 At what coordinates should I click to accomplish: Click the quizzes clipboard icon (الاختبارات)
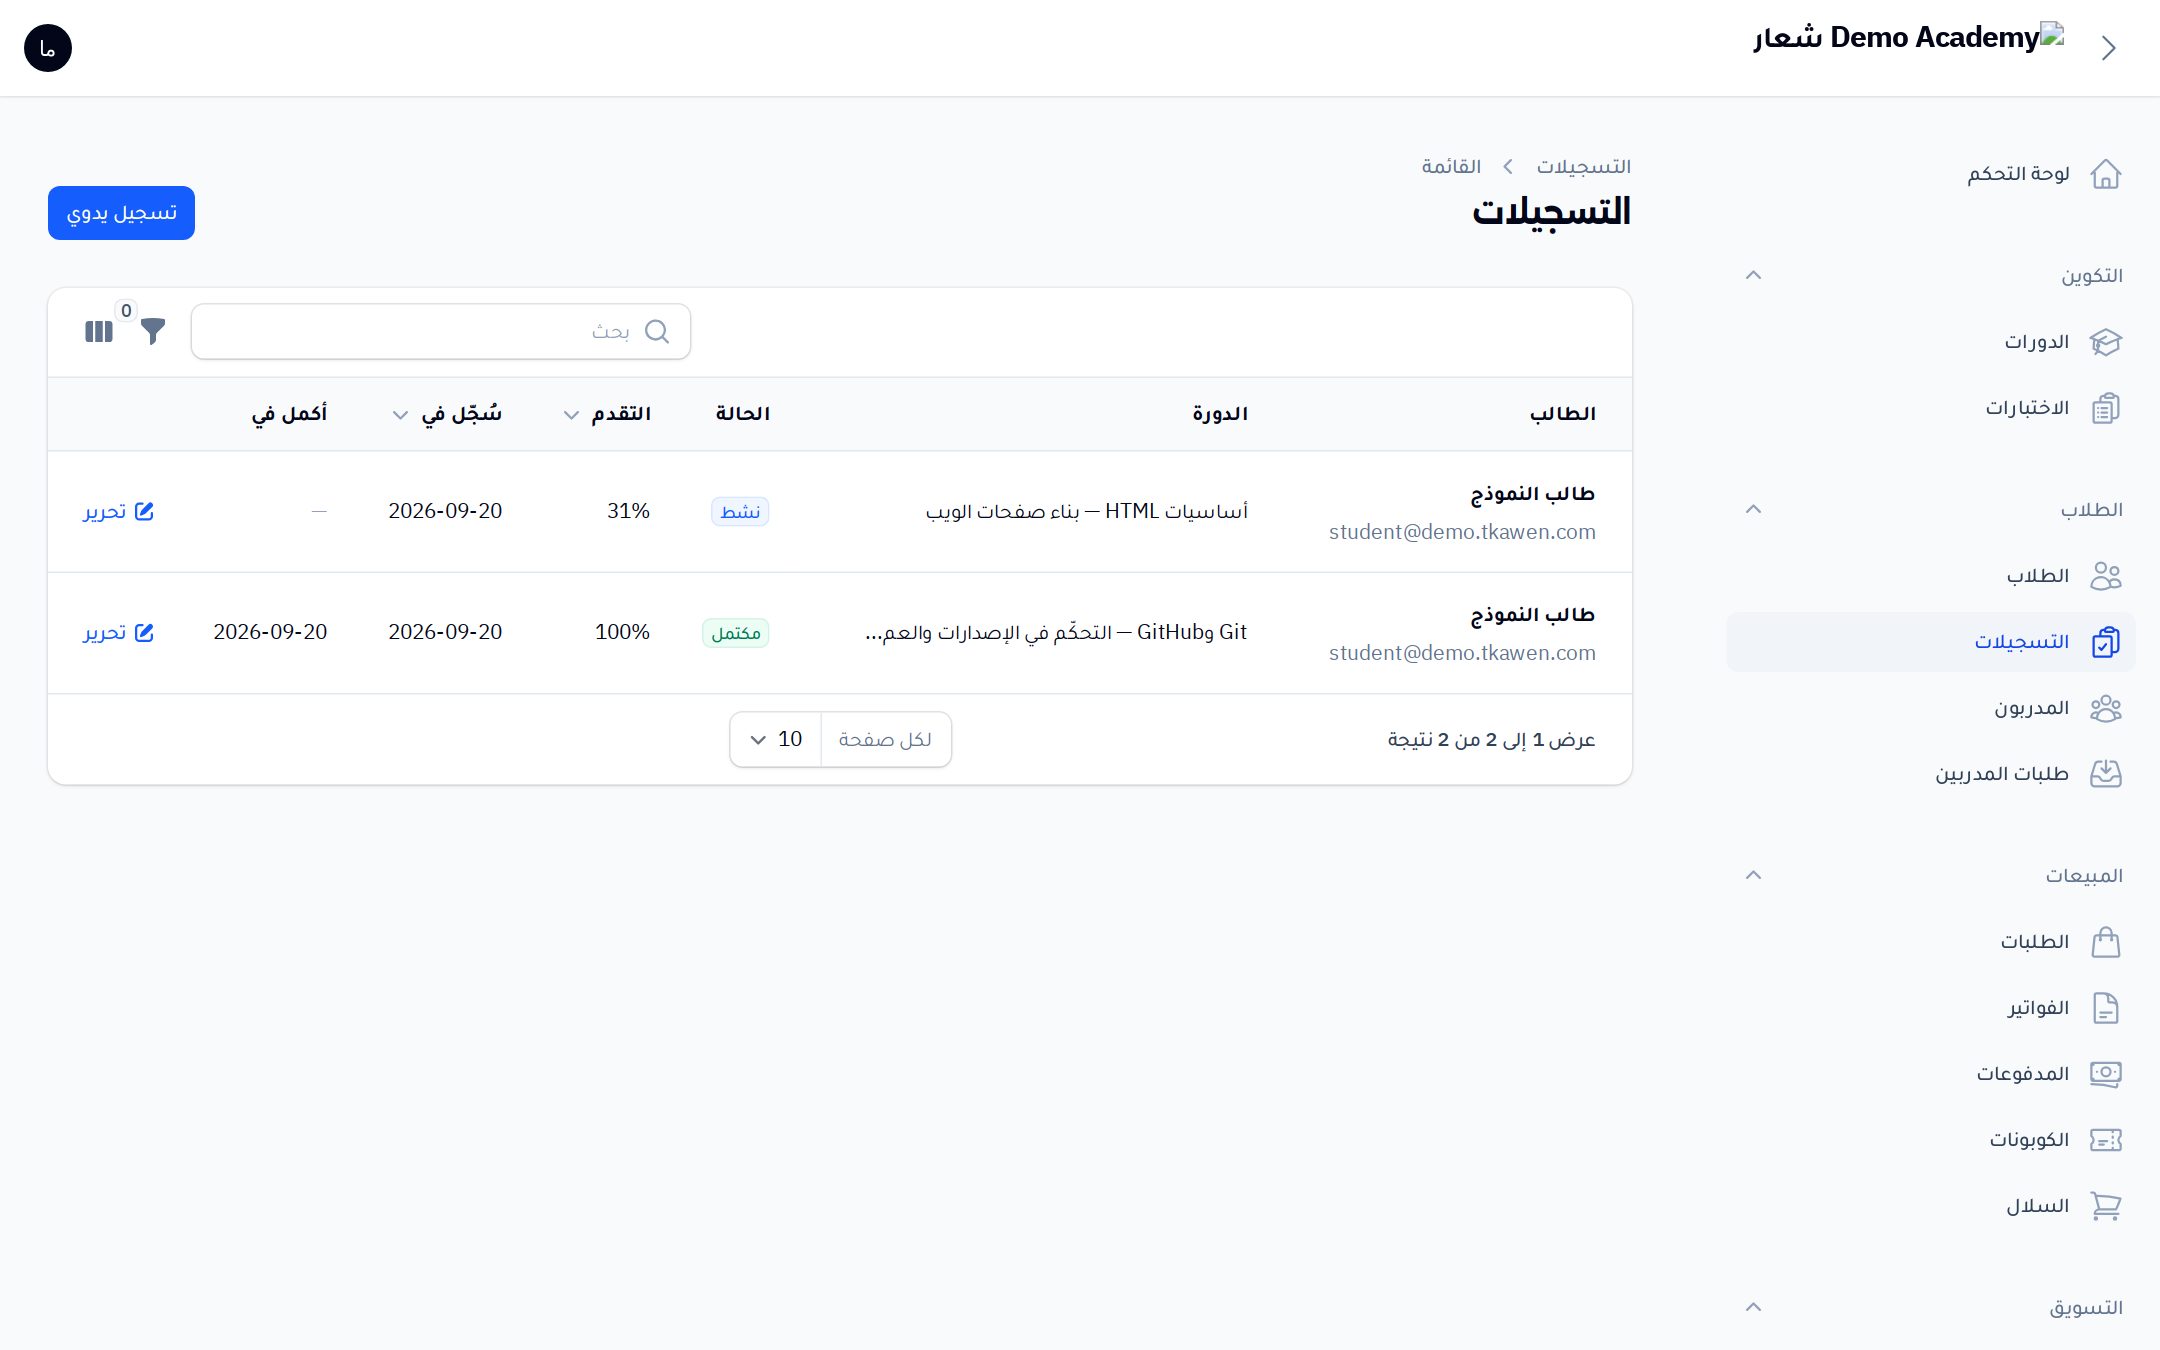(x=2105, y=408)
